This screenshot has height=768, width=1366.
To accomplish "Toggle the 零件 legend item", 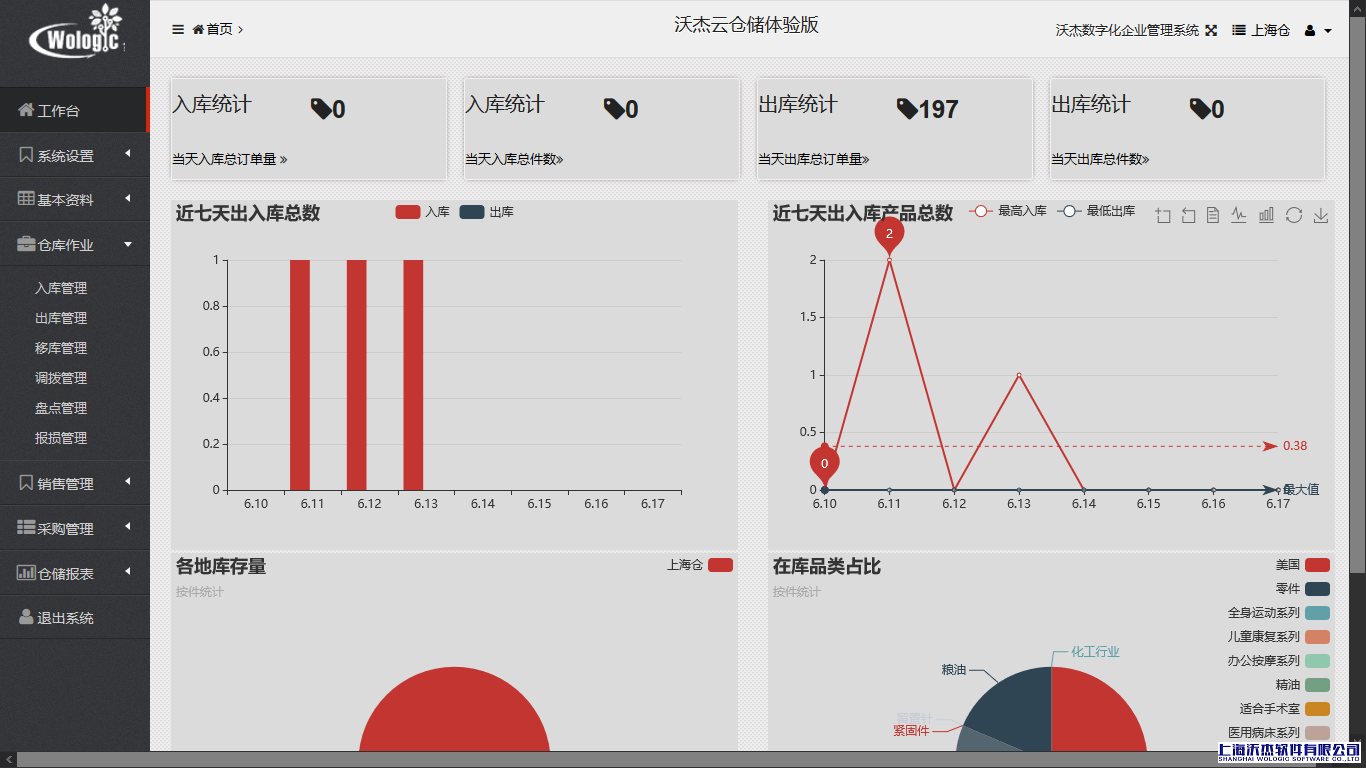I will [1303, 589].
